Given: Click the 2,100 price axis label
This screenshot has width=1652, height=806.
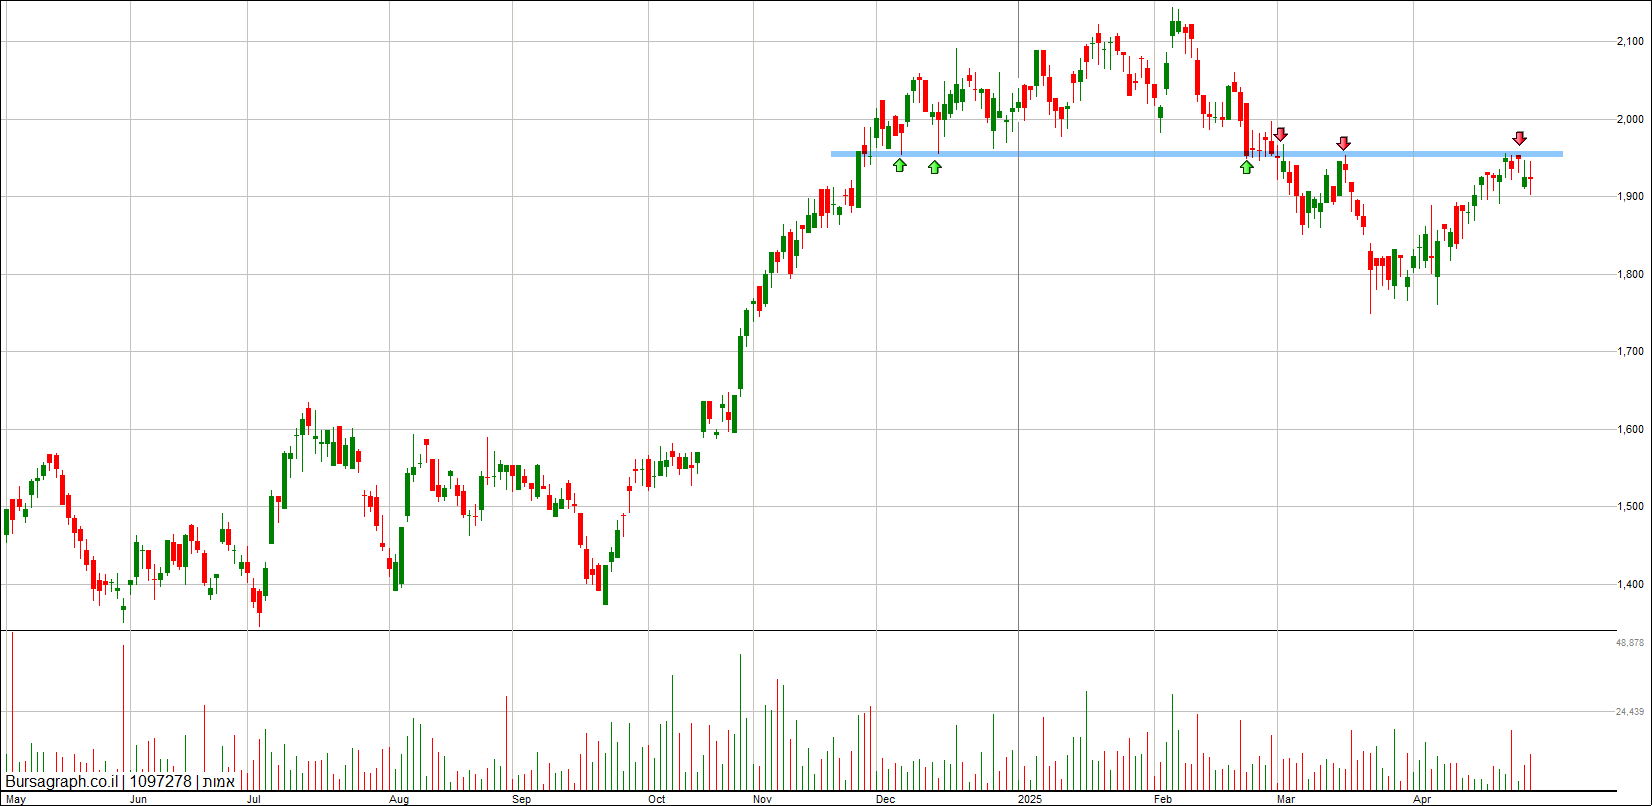Looking at the screenshot, I should (x=1630, y=42).
